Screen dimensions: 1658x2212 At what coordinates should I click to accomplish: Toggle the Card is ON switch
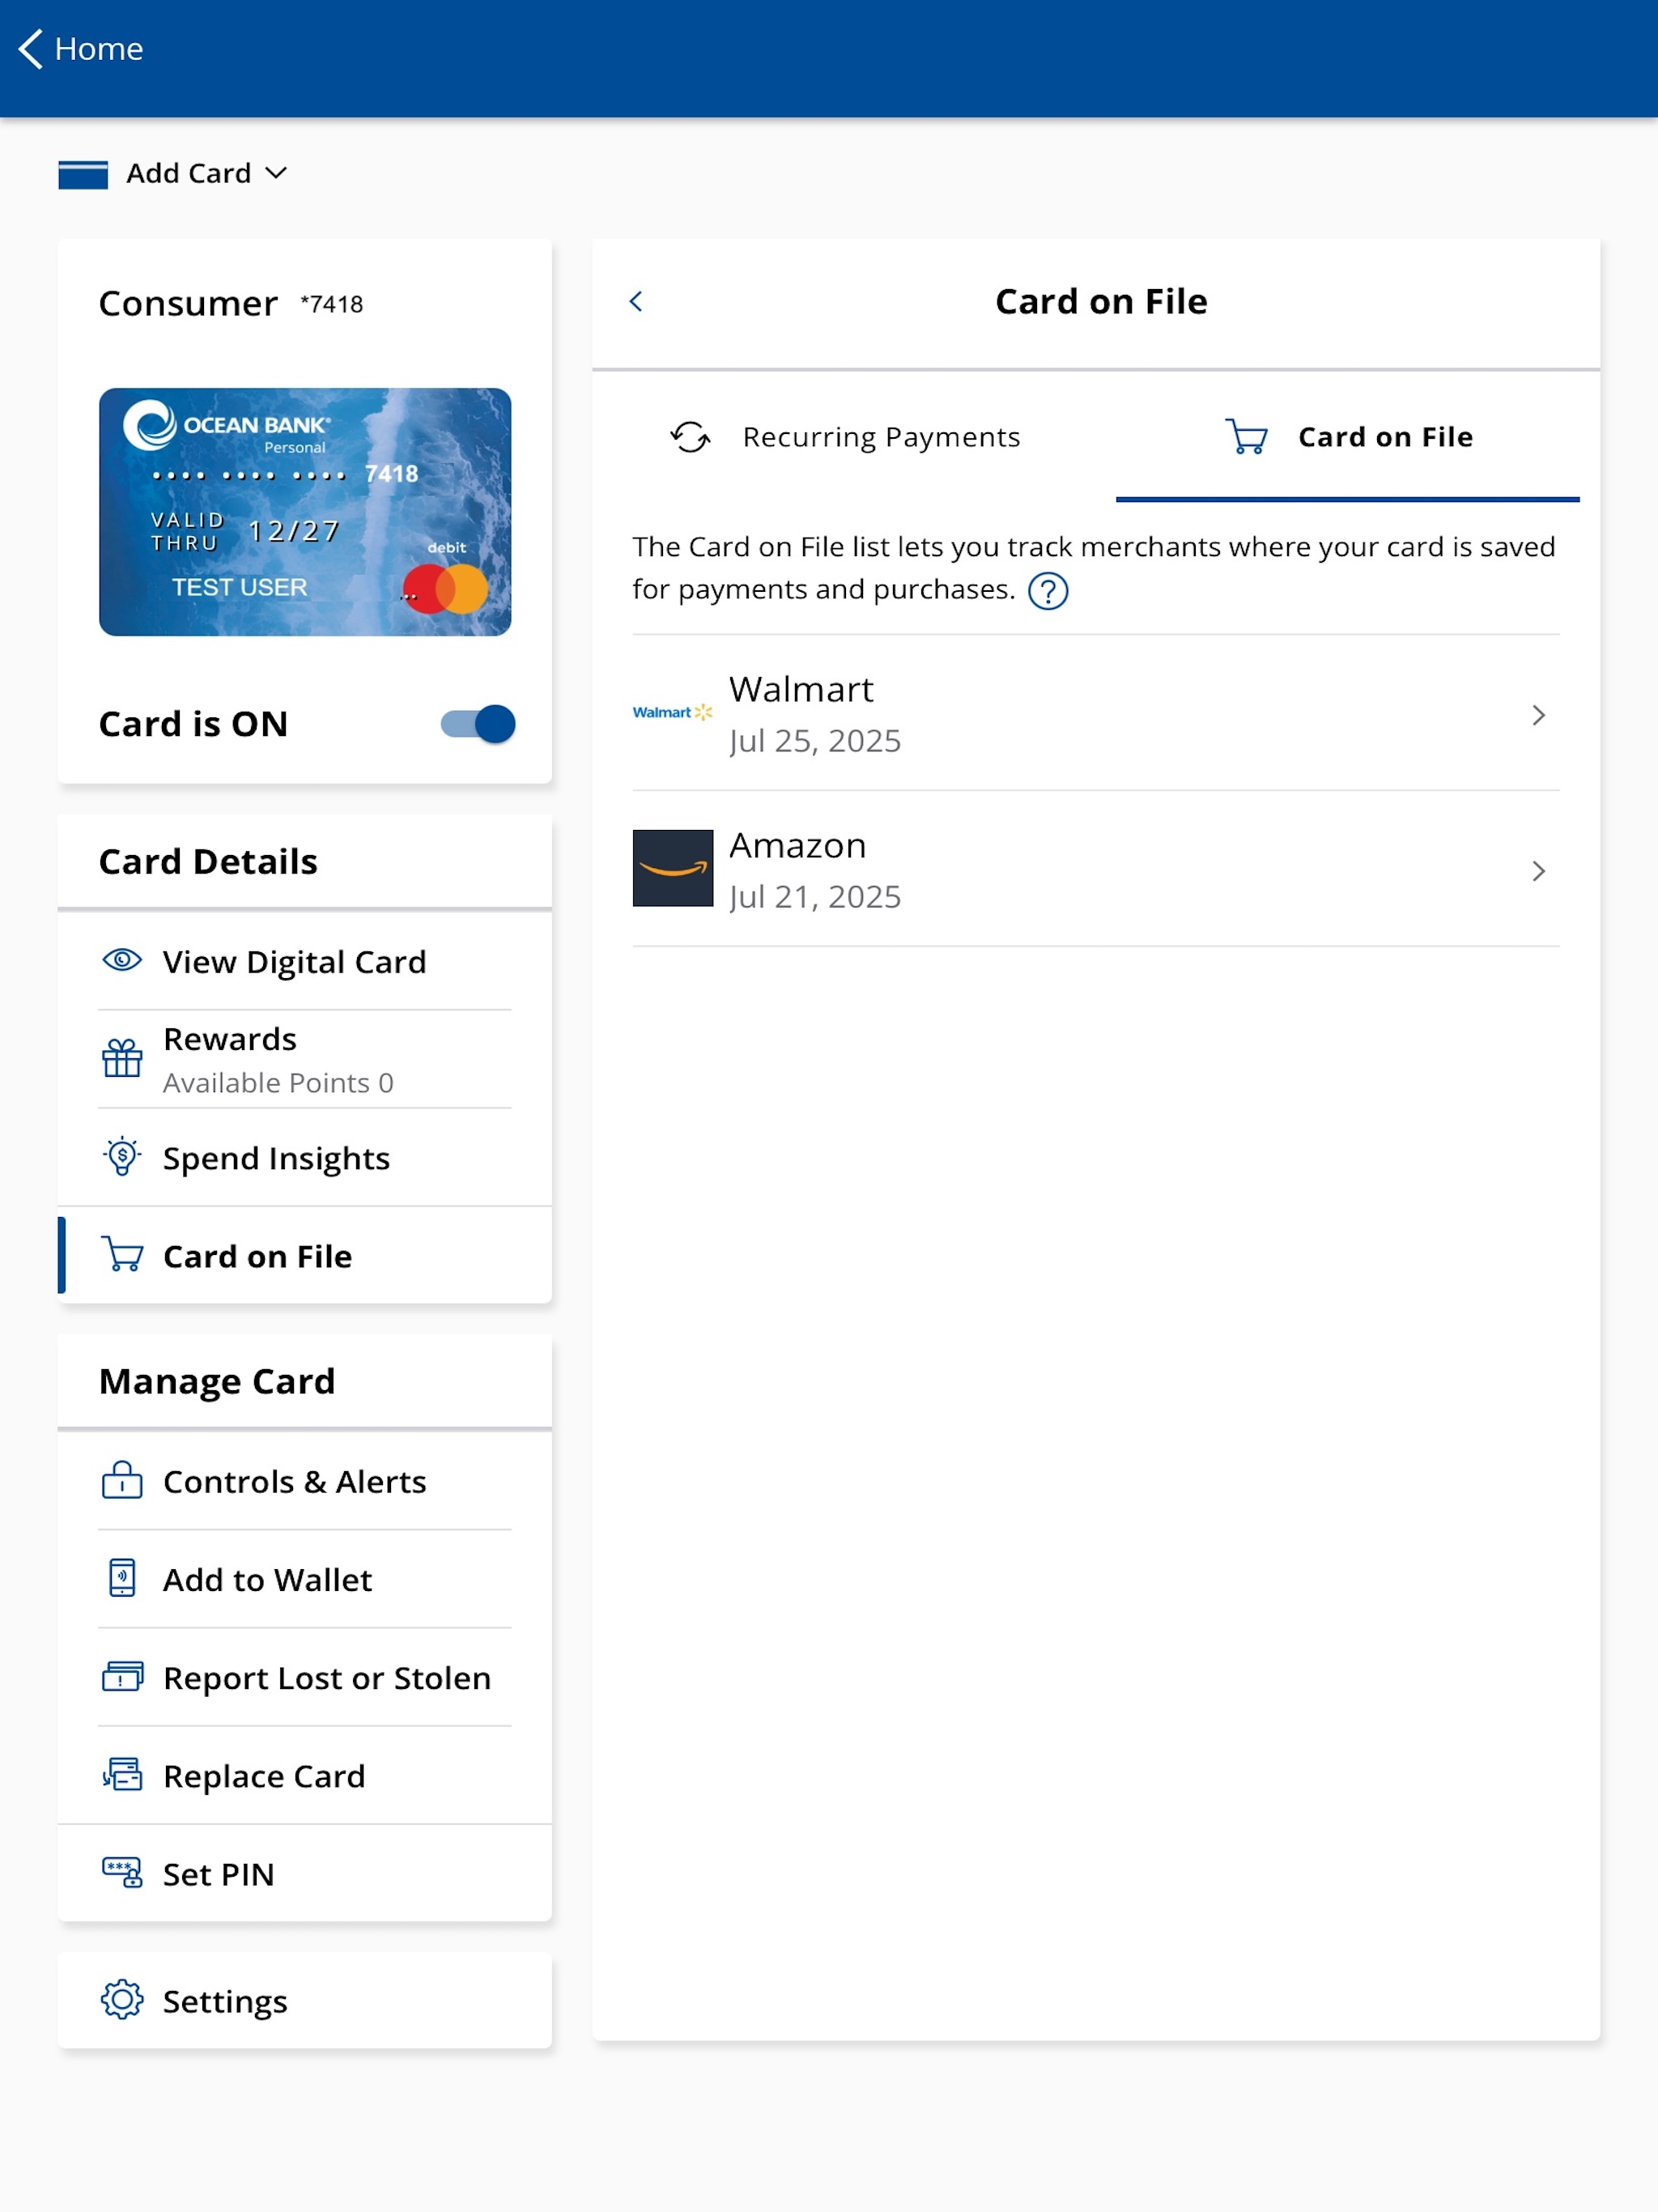[x=478, y=724]
